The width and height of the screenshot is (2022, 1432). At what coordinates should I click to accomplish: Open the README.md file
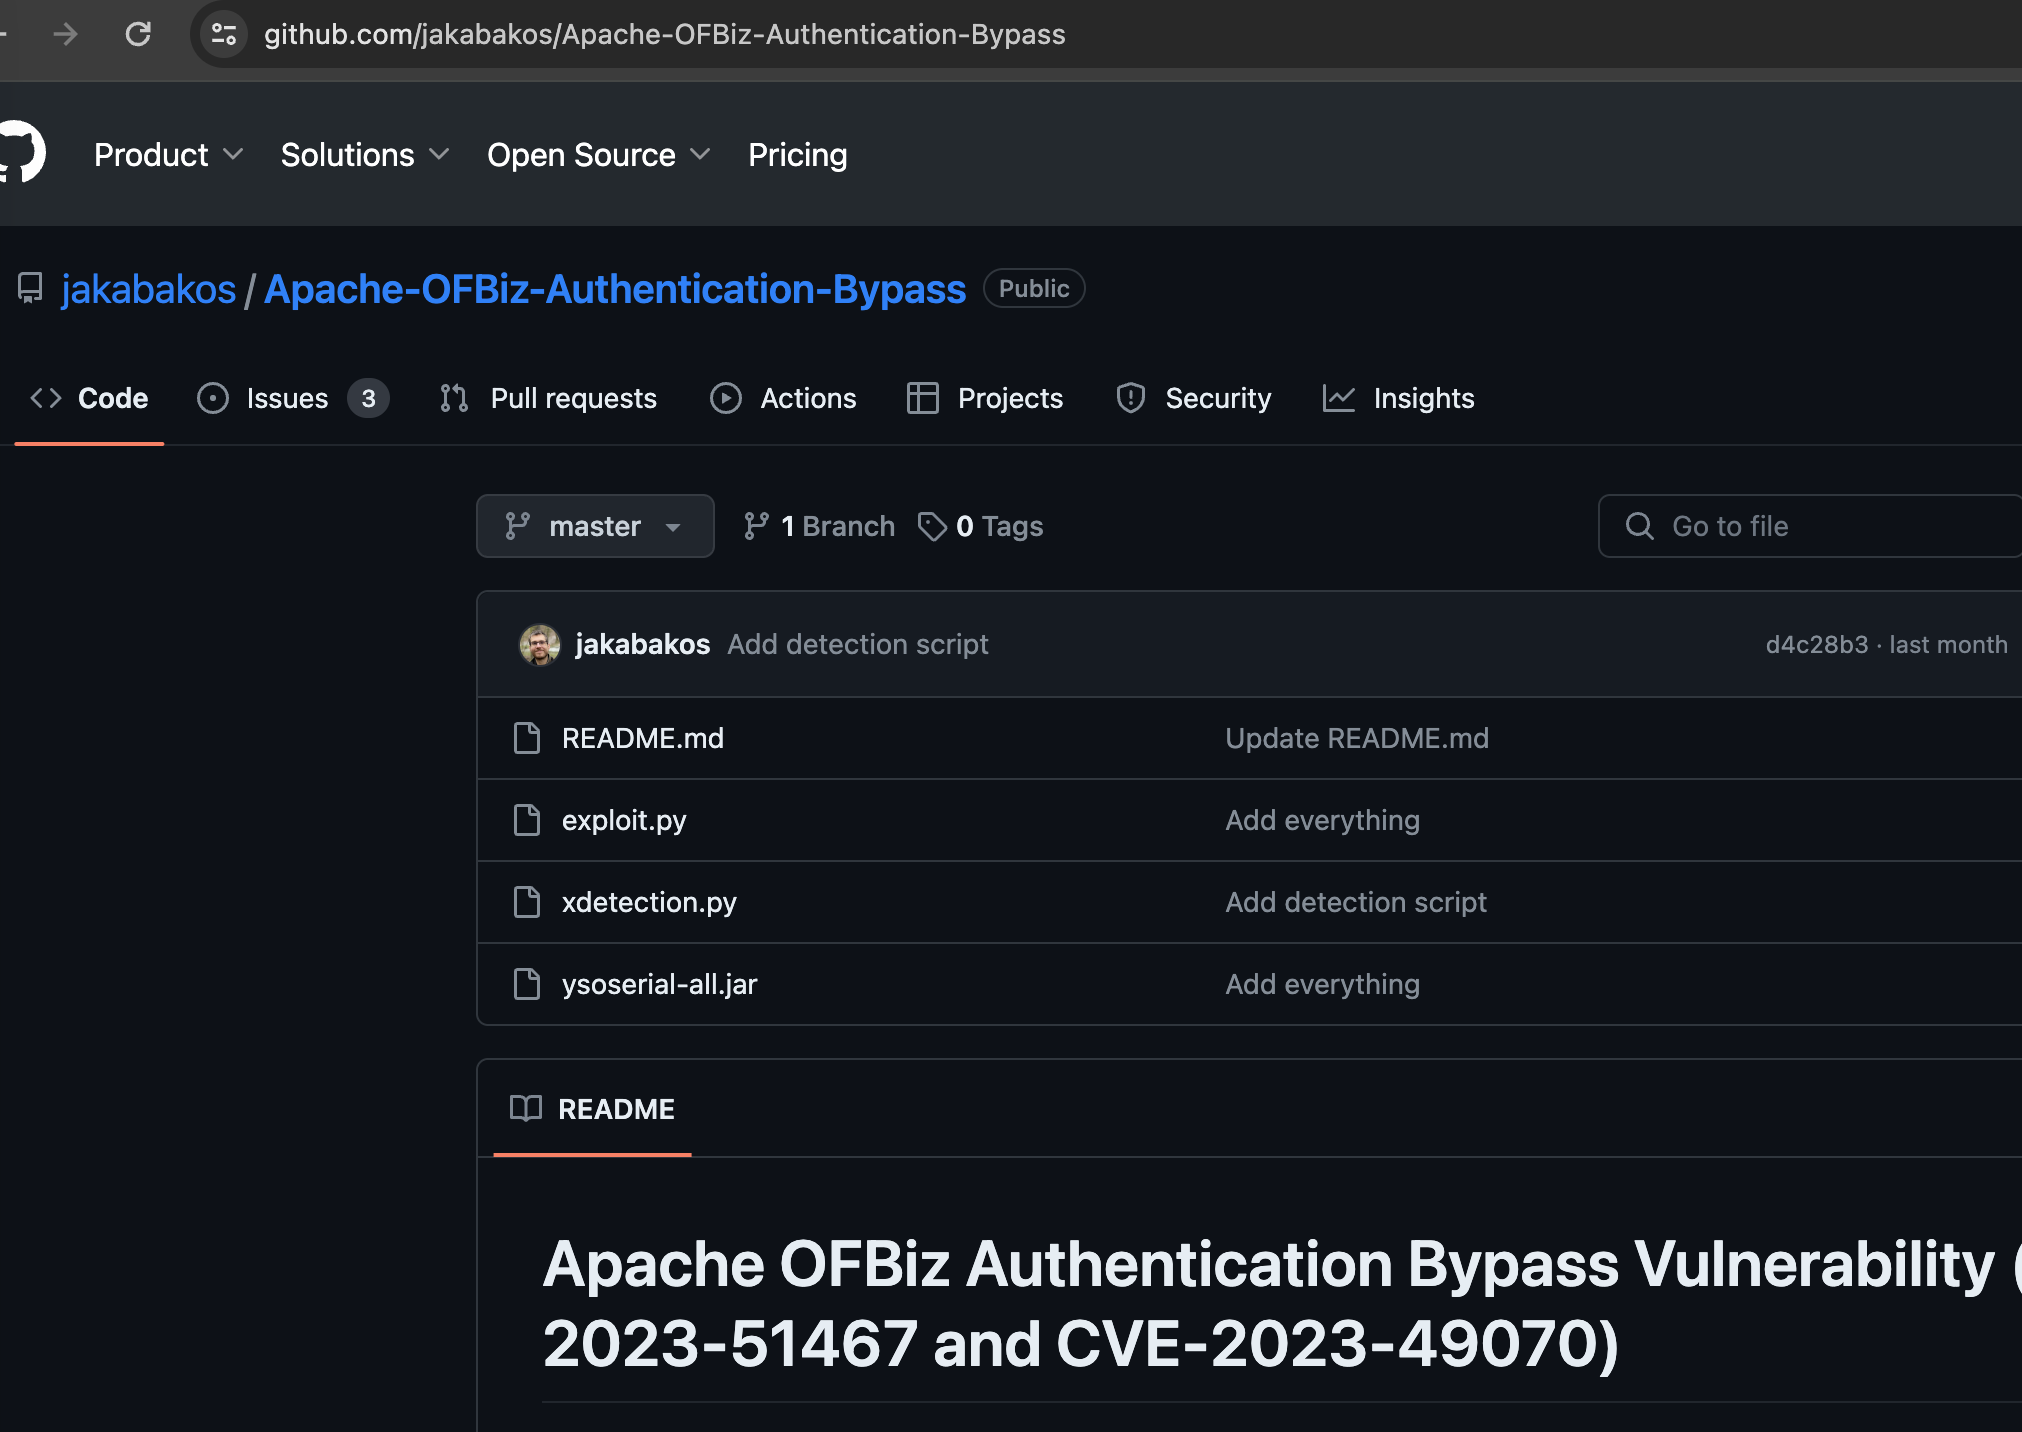643,738
